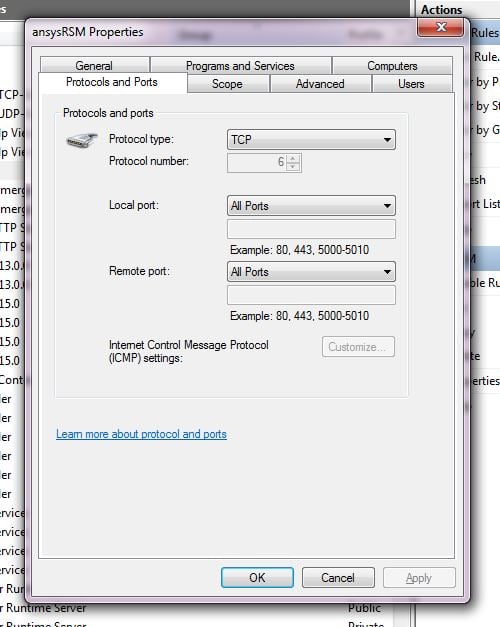This screenshot has height=627, width=500.
Task: Close the ansysRSM Properties dialog
Action: pyautogui.click(x=440, y=27)
